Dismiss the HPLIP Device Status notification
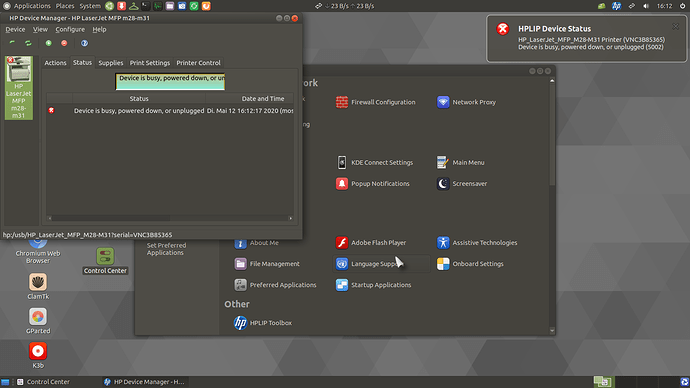The image size is (690, 388). [x=675, y=26]
